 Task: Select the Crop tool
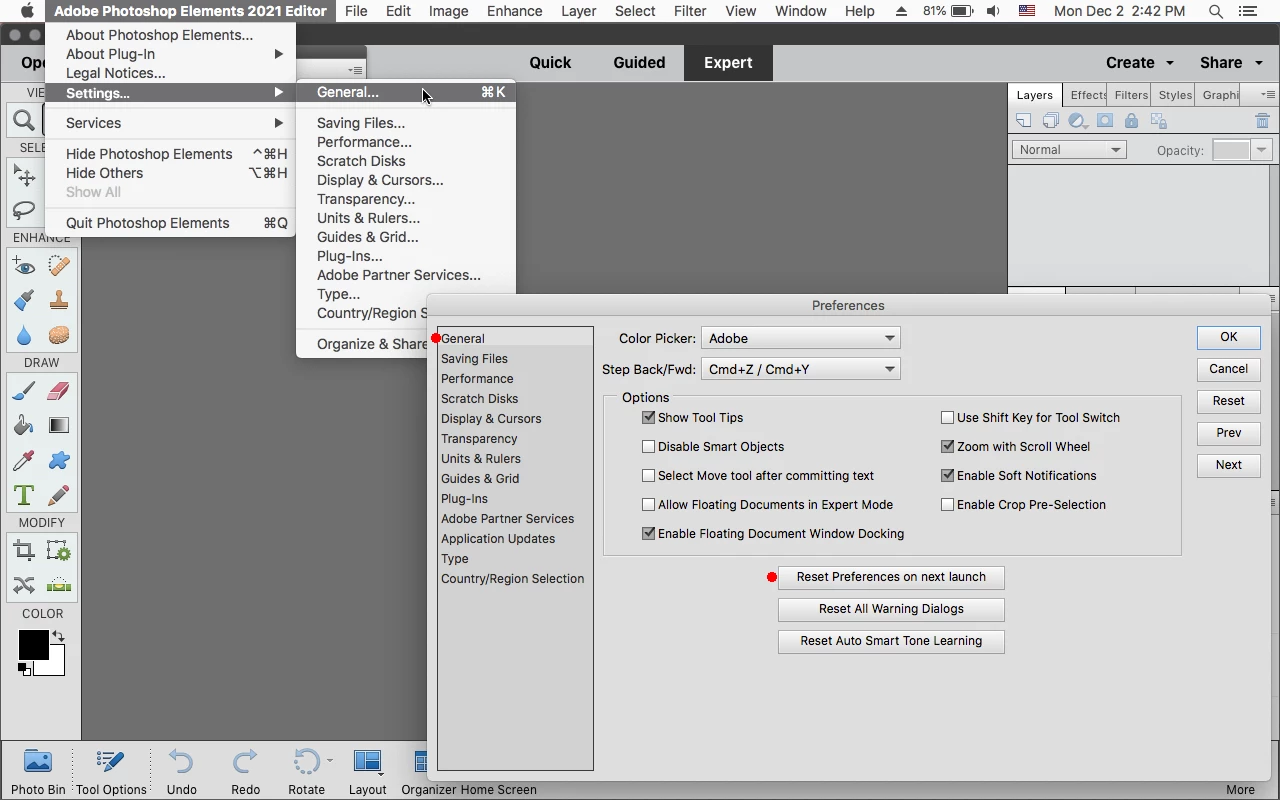(x=24, y=551)
